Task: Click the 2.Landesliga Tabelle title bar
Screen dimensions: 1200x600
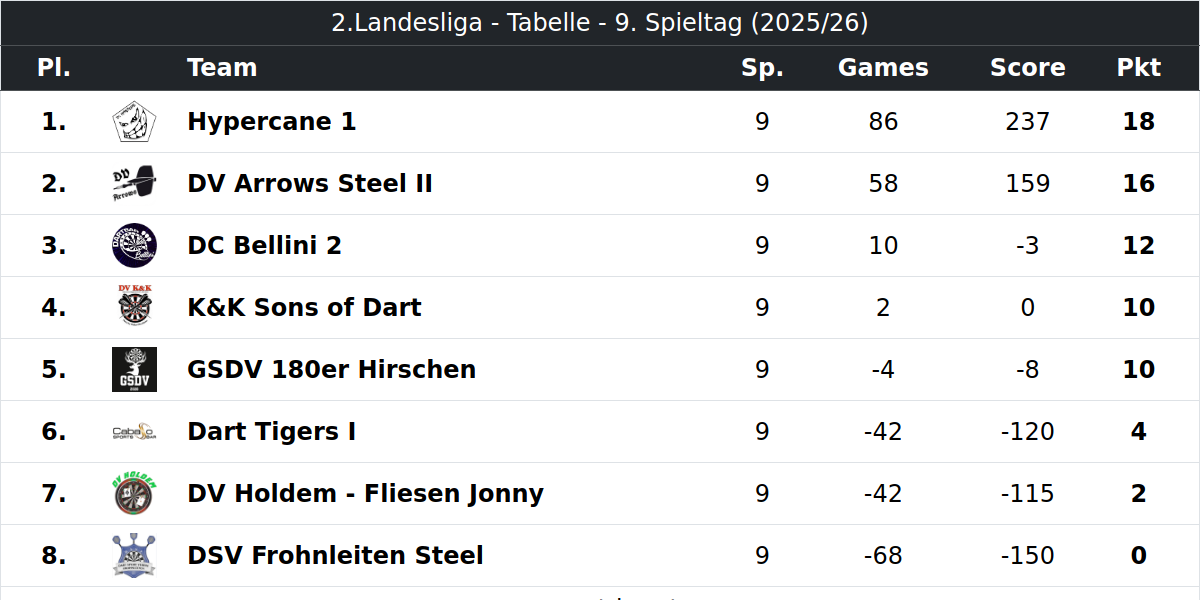Action: point(600,23)
